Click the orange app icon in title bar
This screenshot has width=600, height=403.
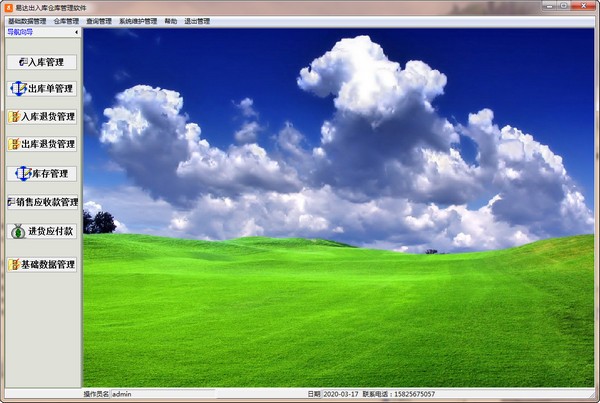tap(8, 7)
